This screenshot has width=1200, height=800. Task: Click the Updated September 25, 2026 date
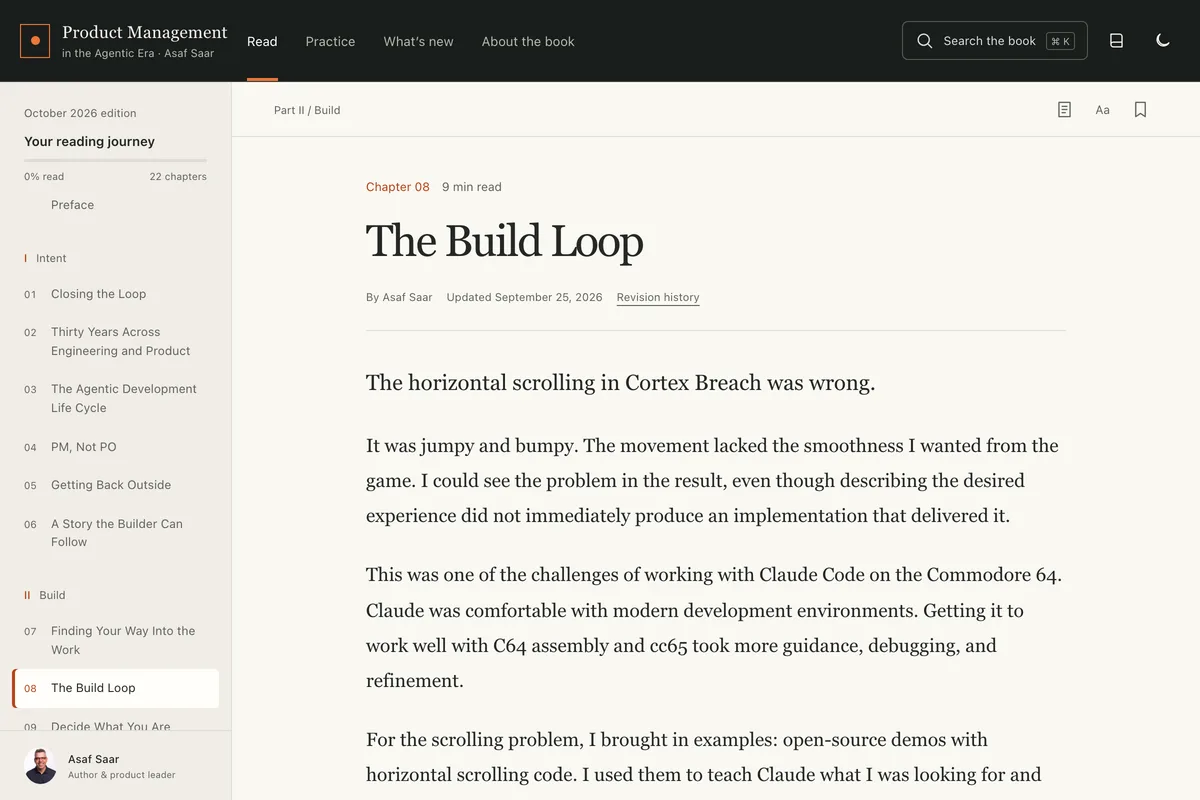[524, 297]
